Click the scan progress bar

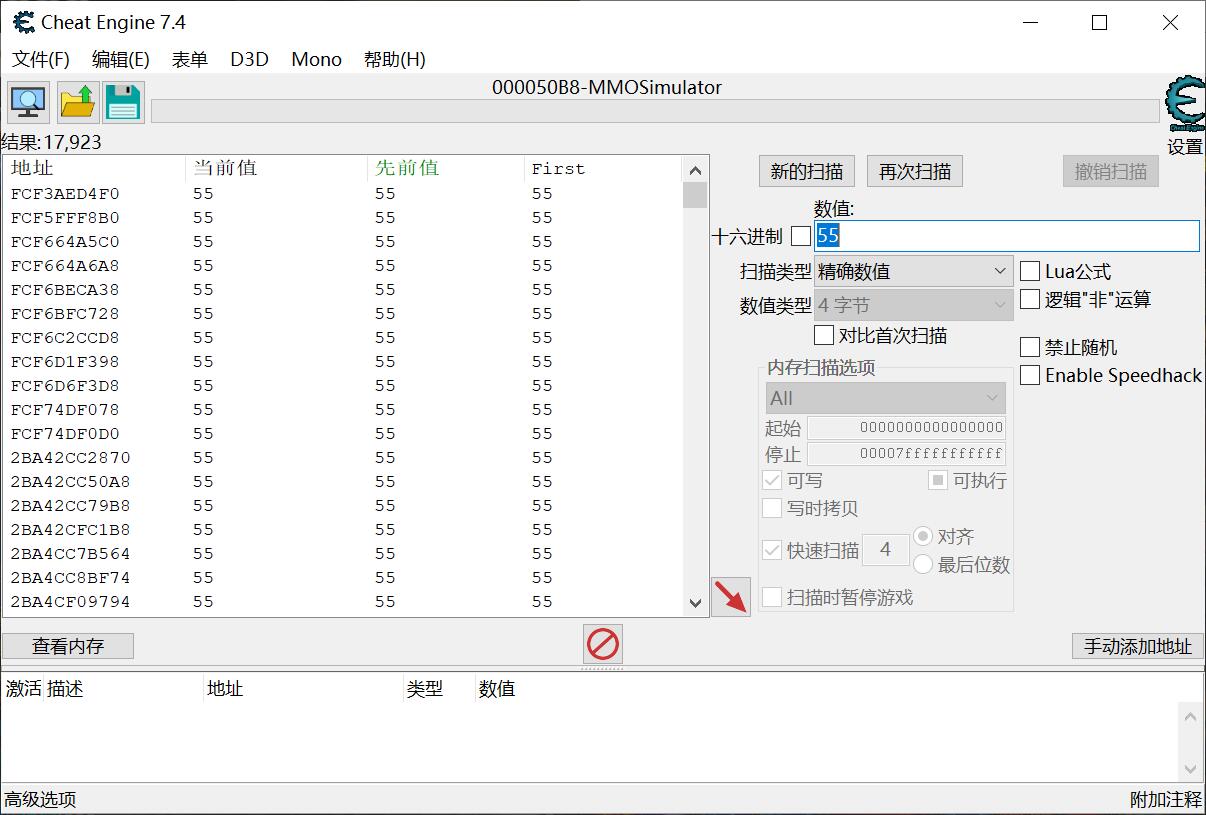pos(655,110)
